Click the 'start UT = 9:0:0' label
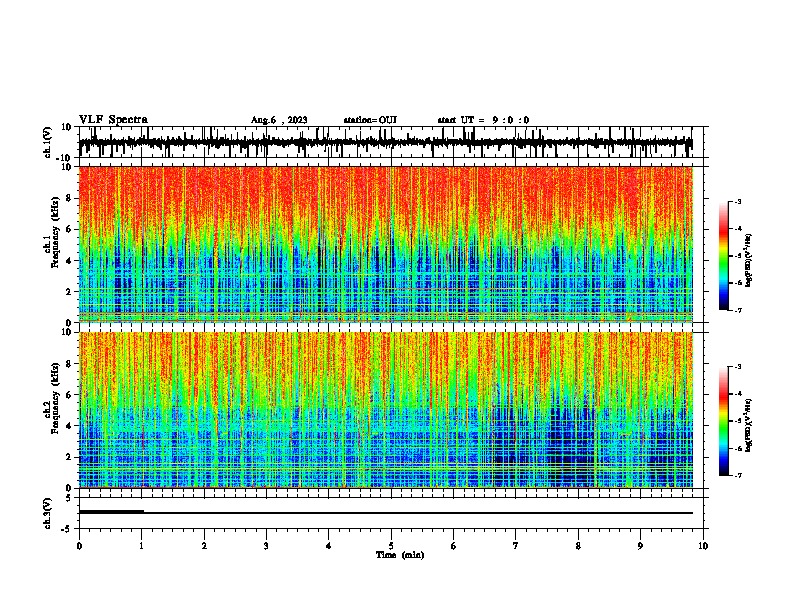The width and height of the screenshot is (792, 612). 483,120
